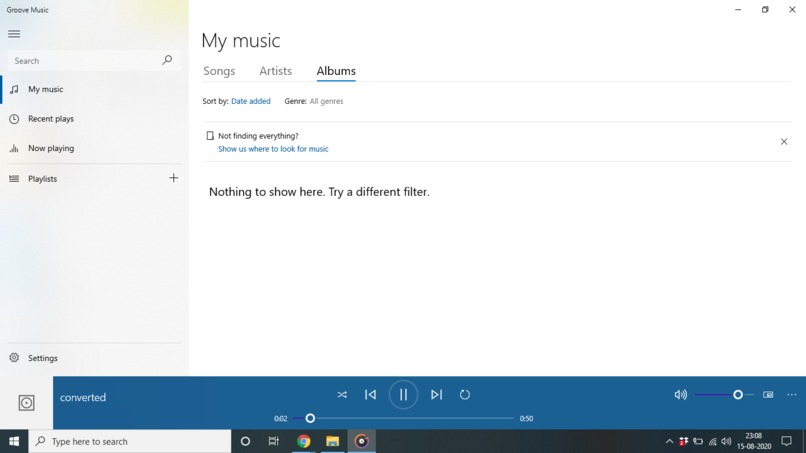Viewport: 806px width, 453px height.
Task: Open Task View on taskbar
Action: pyautogui.click(x=273, y=441)
